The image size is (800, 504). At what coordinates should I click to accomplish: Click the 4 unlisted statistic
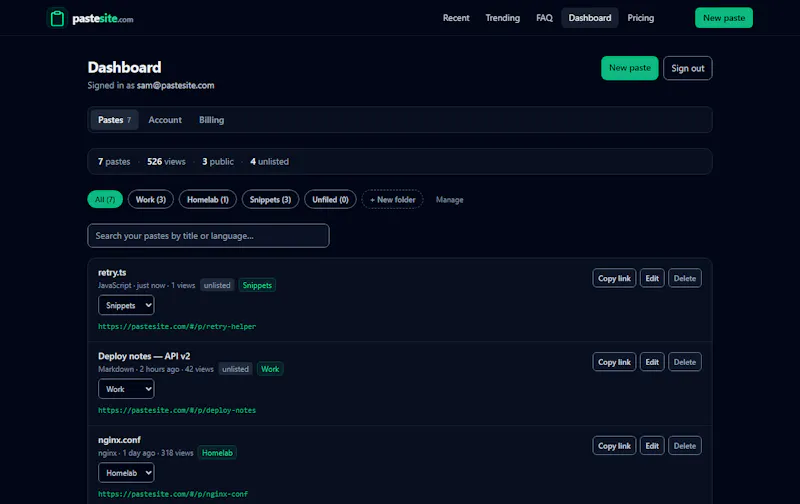(x=269, y=161)
